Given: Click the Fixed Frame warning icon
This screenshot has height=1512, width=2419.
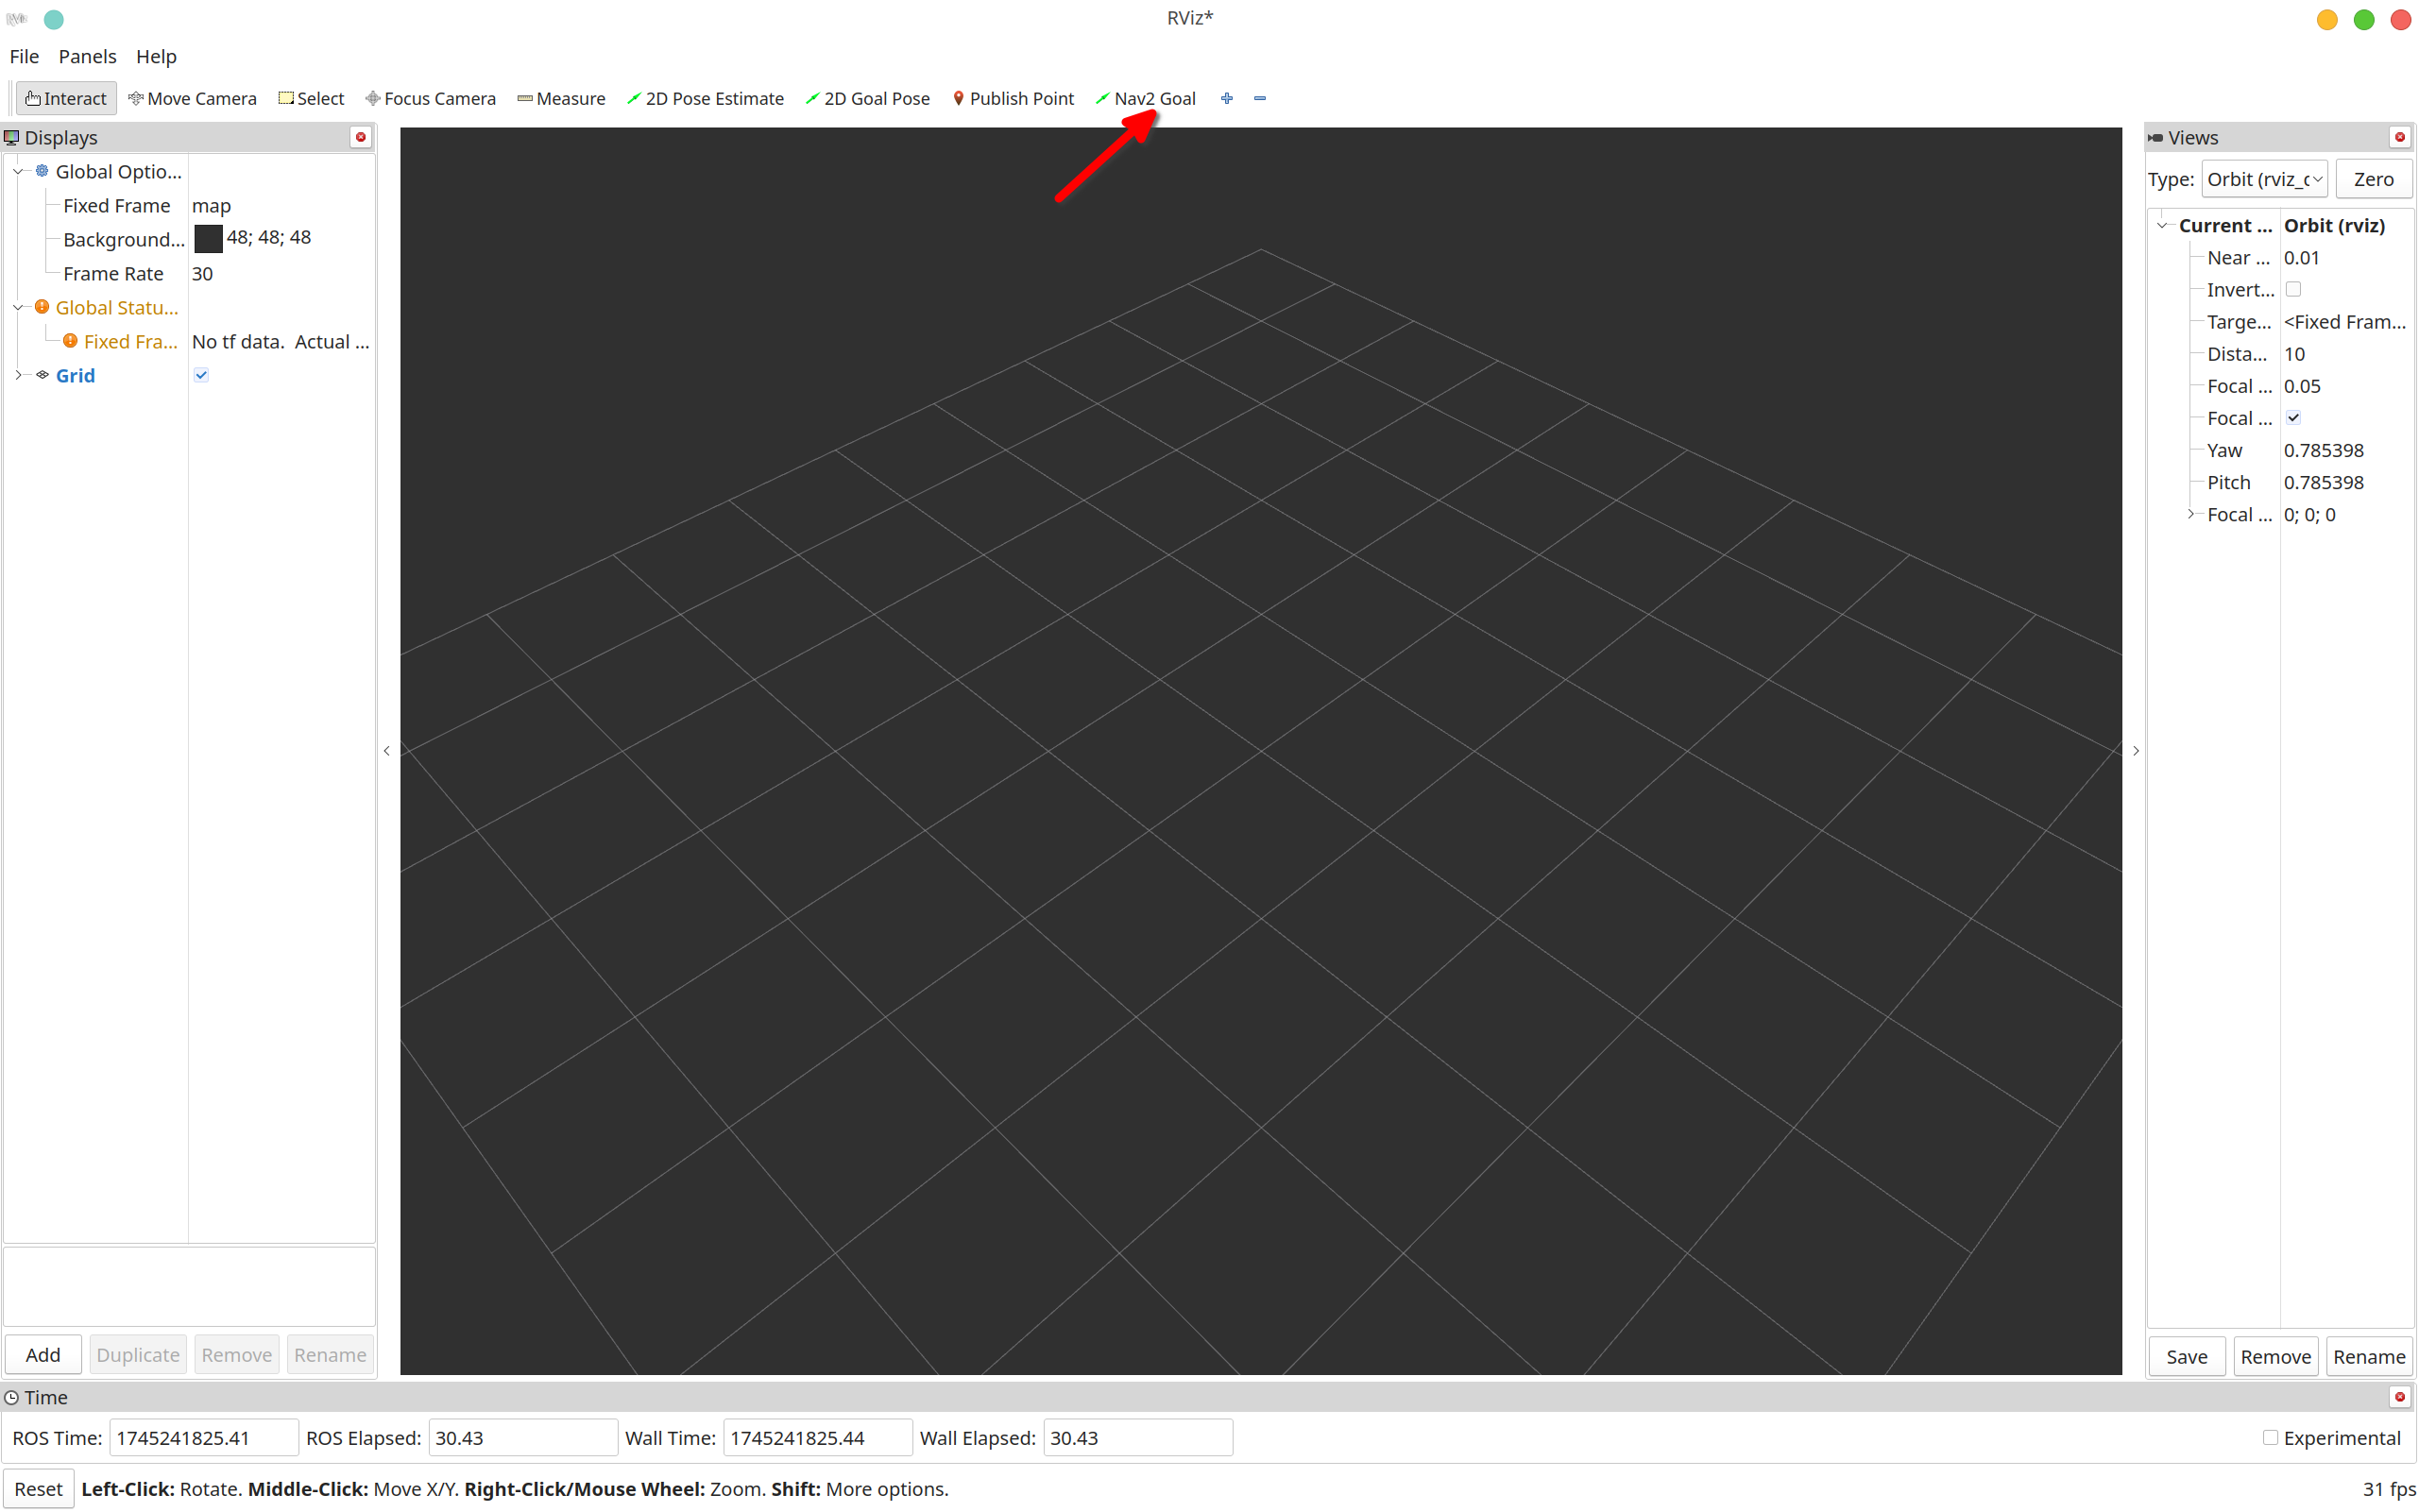Looking at the screenshot, I should point(70,341).
